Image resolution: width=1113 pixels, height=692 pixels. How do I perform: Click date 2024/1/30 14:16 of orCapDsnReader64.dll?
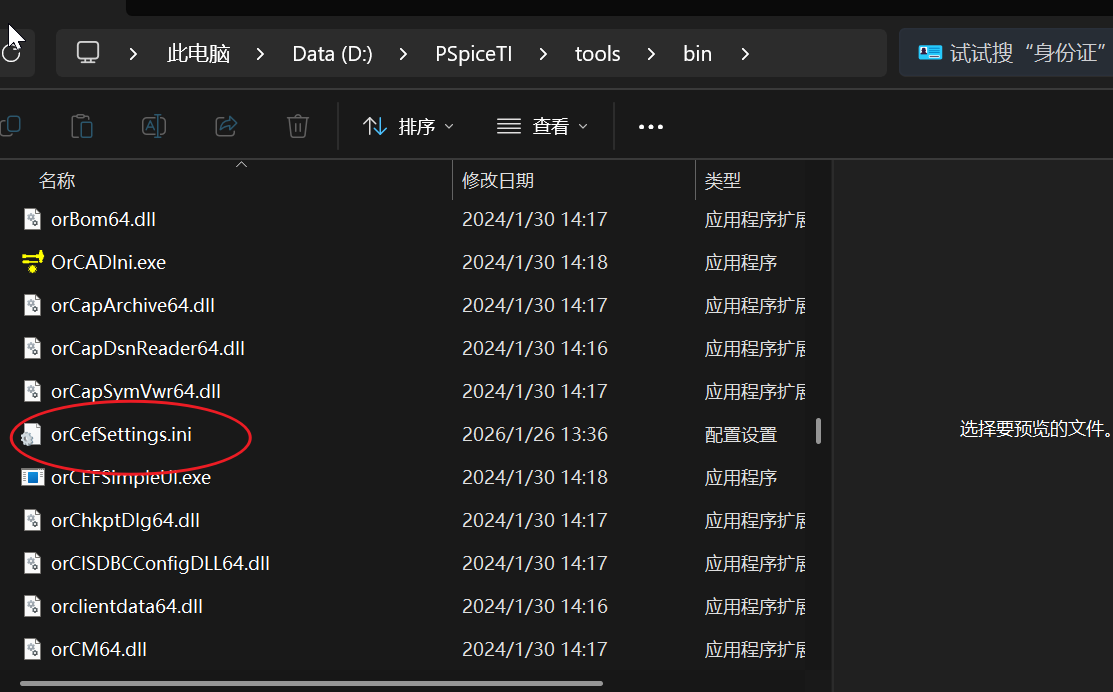(534, 348)
